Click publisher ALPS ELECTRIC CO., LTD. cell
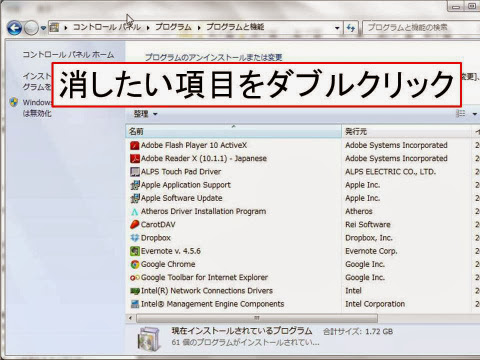Viewport: 480px width, 360px height. point(390,172)
